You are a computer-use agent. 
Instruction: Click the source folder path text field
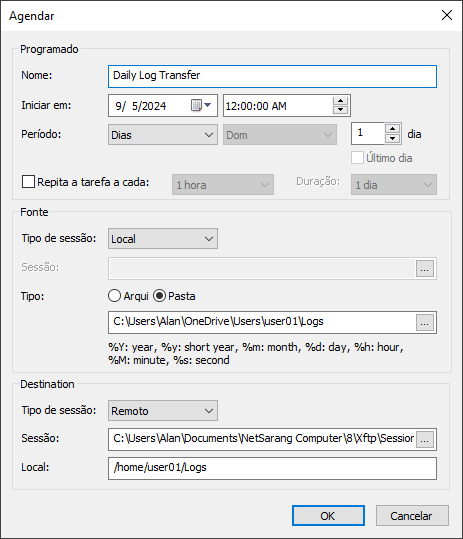262,322
